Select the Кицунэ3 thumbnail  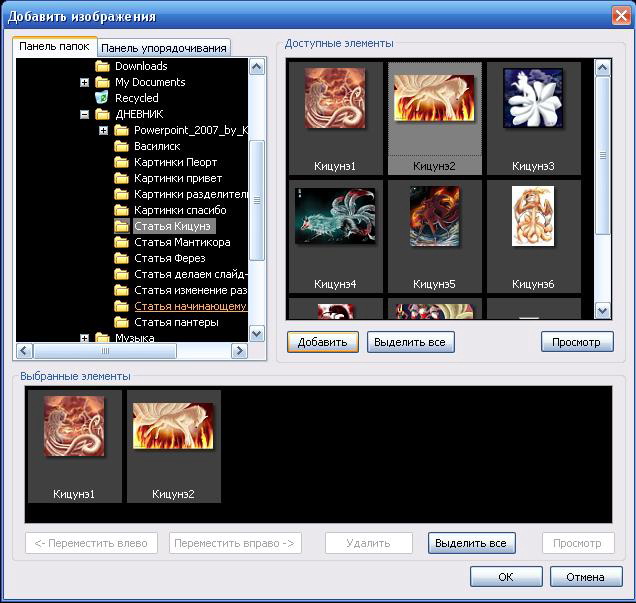(x=533, y=118)
